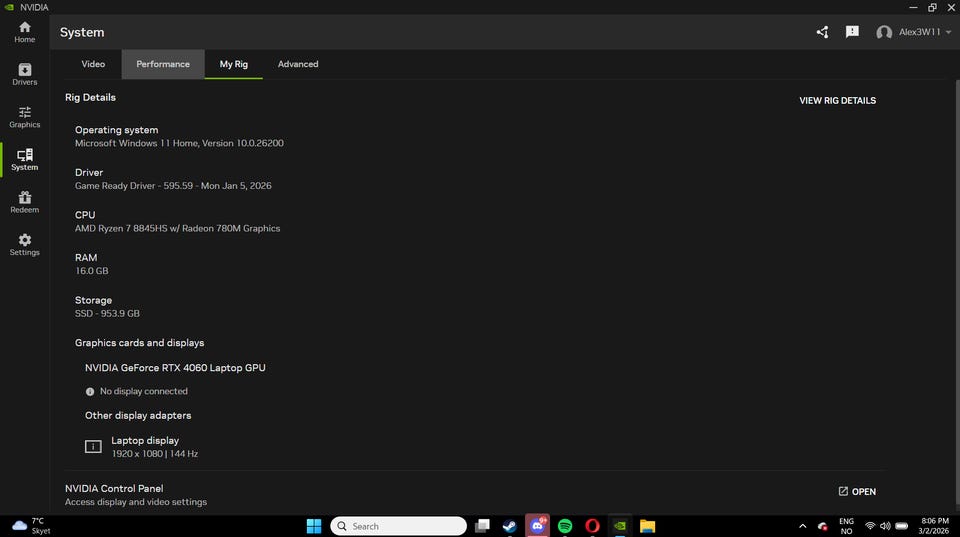Open the feedback notification icon
This screenshot has width=960, height=537.
[x=852, y=32]
